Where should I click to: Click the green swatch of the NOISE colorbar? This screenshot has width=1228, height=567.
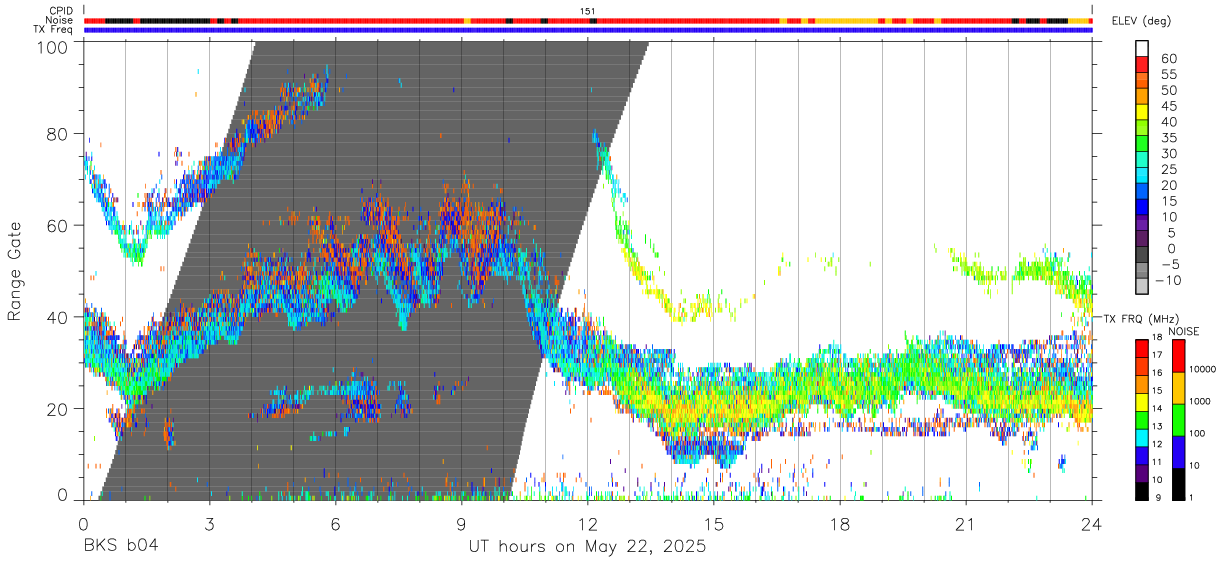click(1178, 420)
